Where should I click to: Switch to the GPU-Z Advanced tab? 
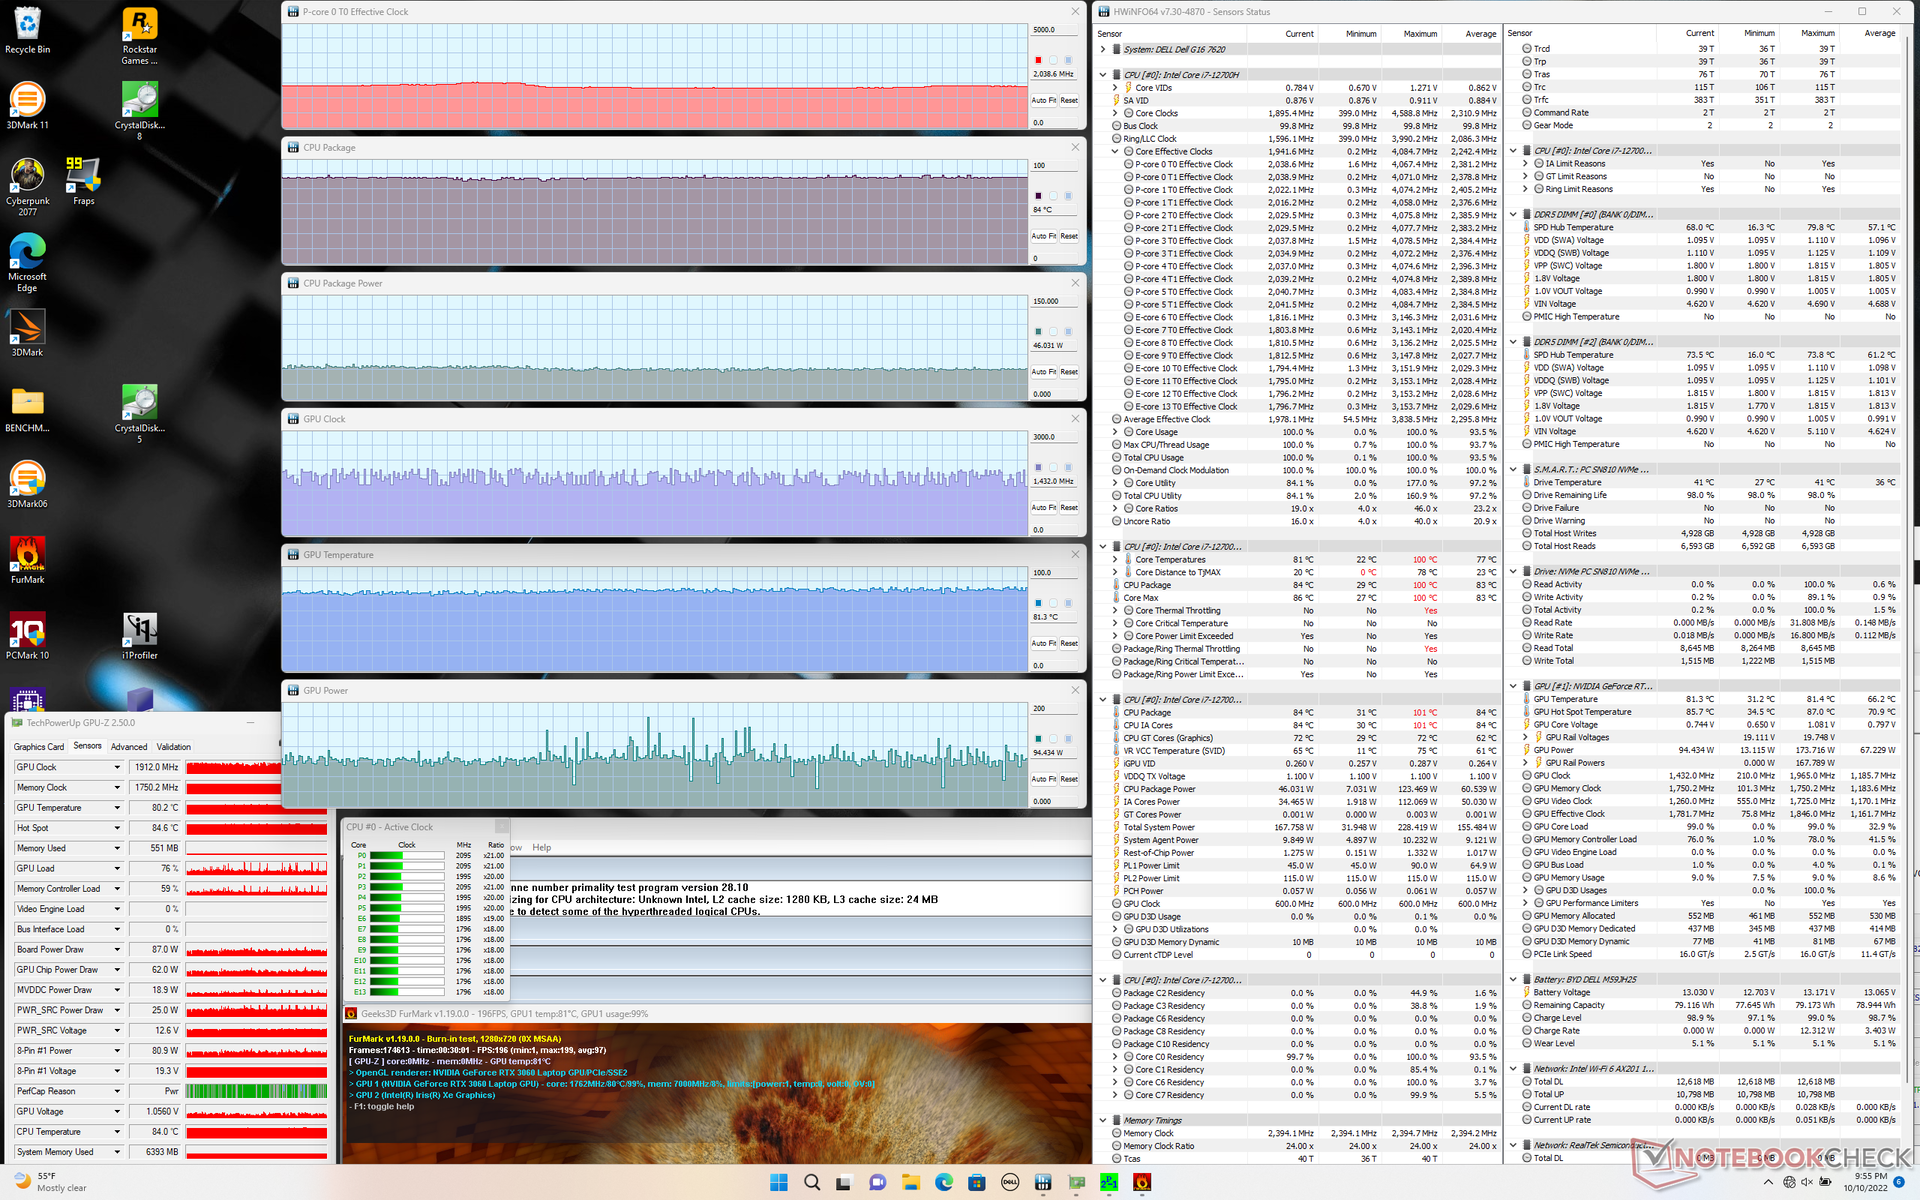pos(129,747)
